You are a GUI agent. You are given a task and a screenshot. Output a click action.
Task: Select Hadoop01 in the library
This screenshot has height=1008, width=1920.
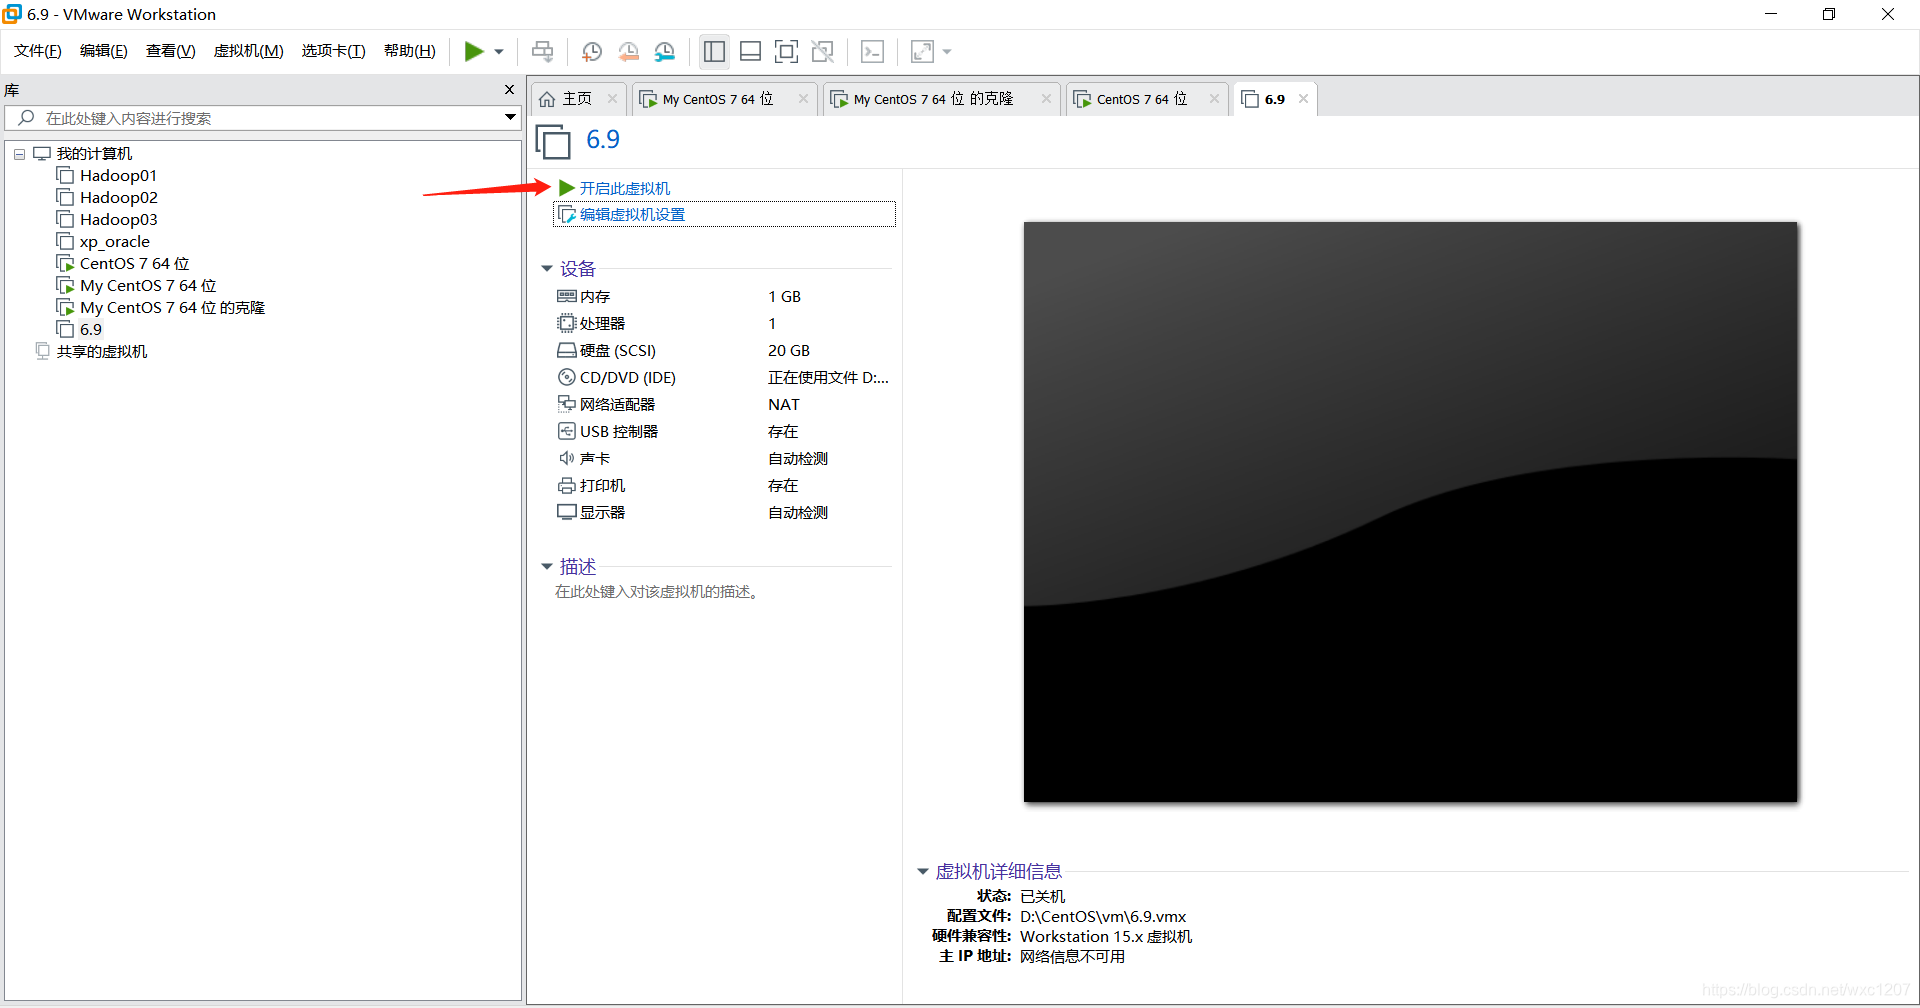pos(107,176)
